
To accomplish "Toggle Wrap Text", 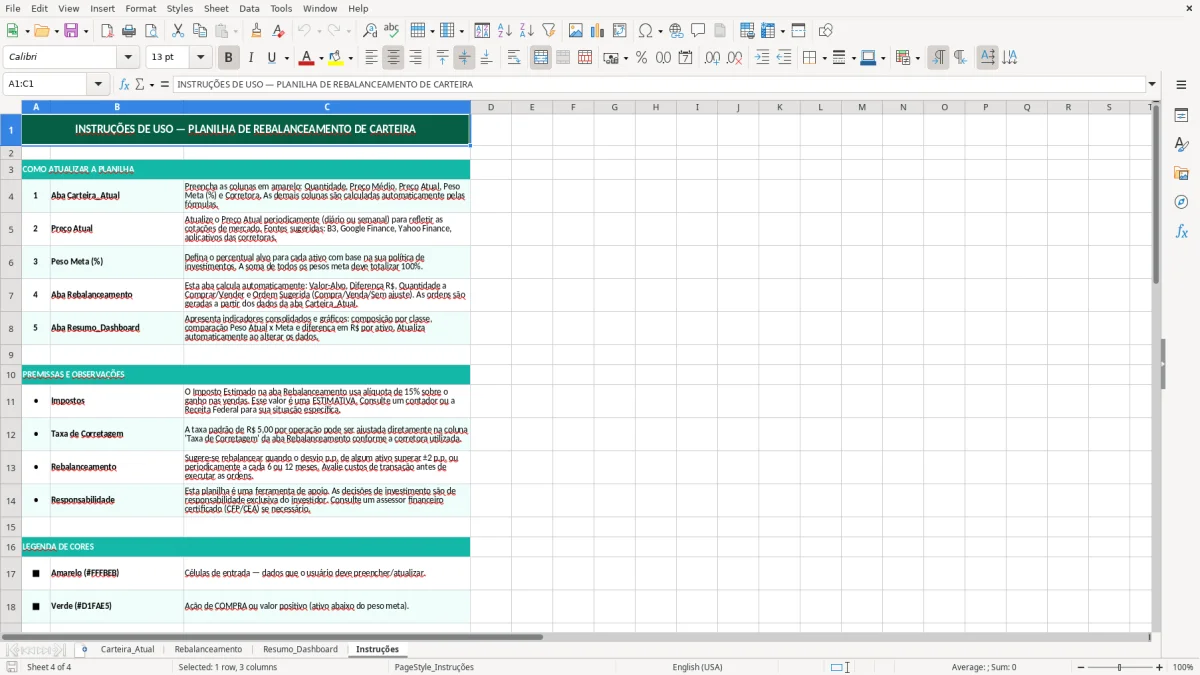I will pos(514,58).
